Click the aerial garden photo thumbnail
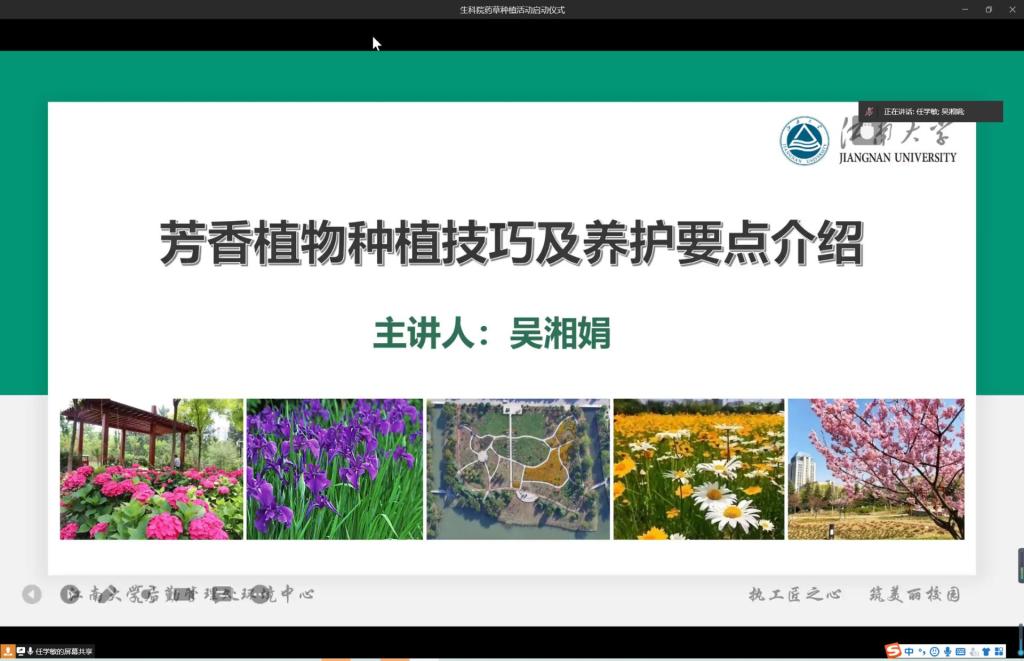 coord(518,469)
